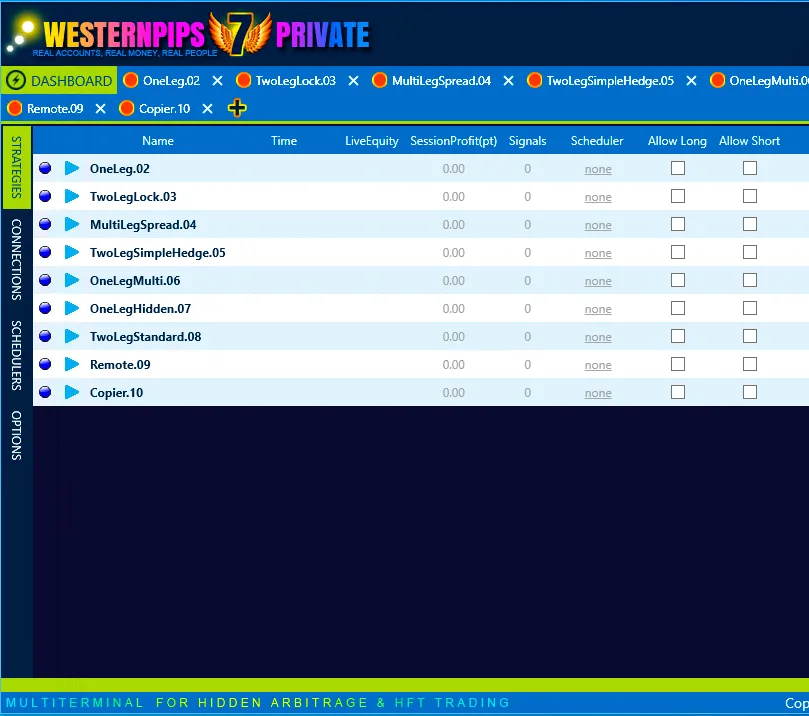Image resolution: width=809 pixels, height=716 pixels.
Task: Close the MultiLegSpread.04 tab
Action: 508,81
